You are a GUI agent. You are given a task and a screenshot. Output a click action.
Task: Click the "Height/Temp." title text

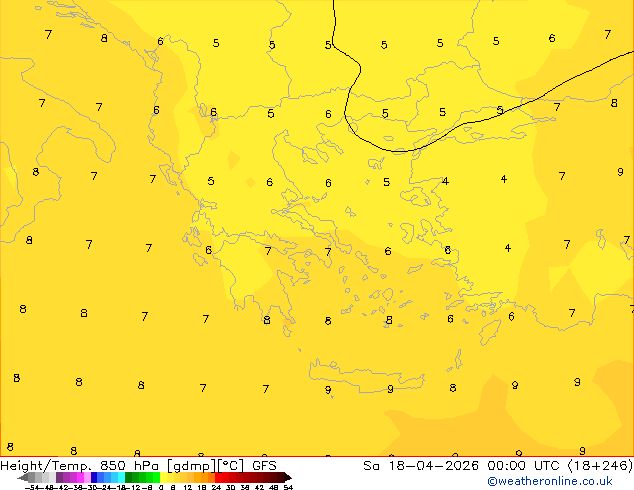[46, 466]
